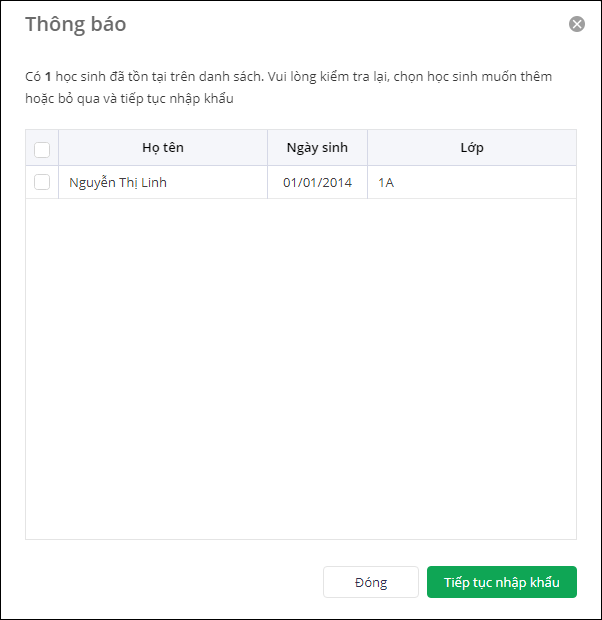Click the bold number 1 in message
This screenshot has height=620, width=602.
pos(48,76)
